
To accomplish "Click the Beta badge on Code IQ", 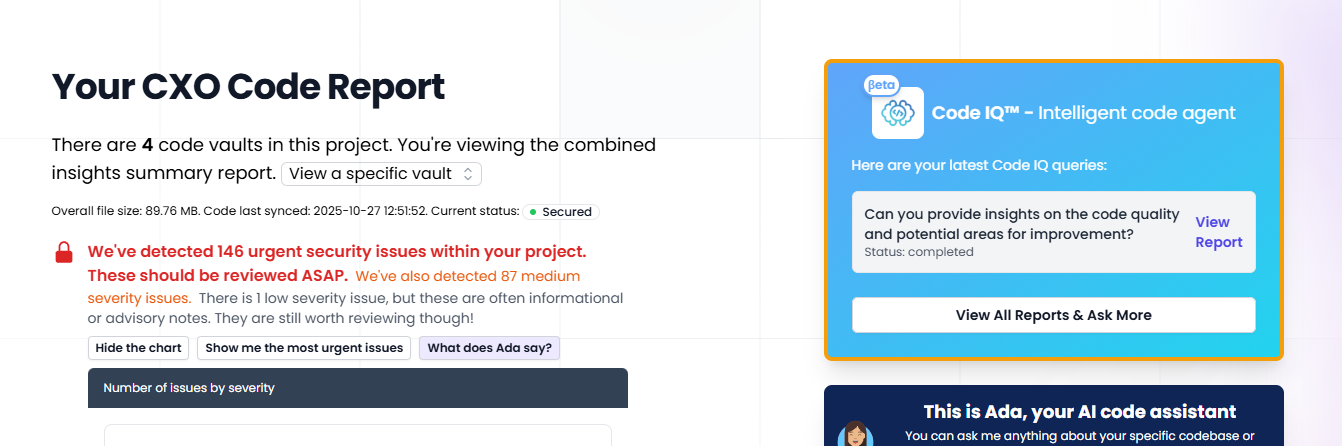I will click(881, 85).
